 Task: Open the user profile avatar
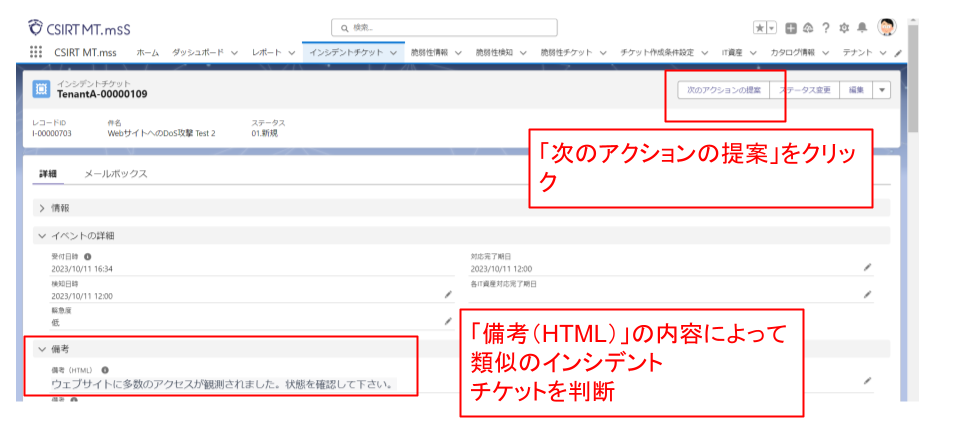pyautogui.click(x=886, y=27)
